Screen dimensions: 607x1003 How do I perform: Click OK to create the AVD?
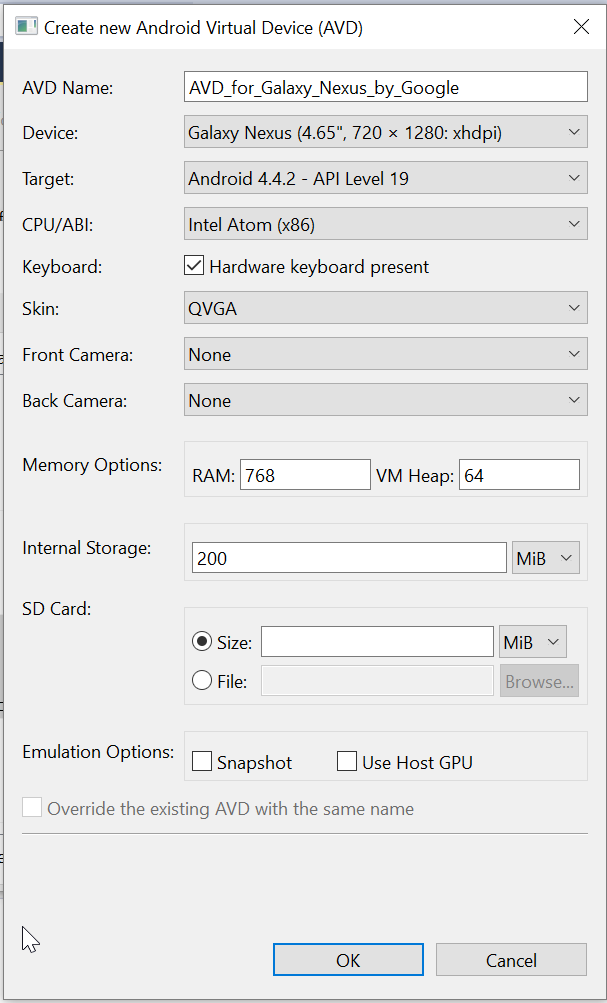tap(348, 960)
